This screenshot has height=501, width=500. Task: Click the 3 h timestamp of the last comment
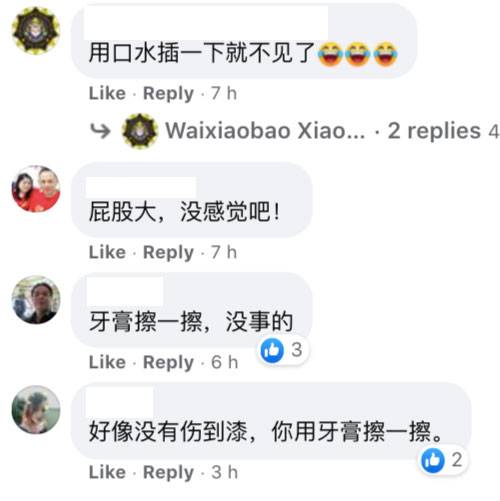[x=225, y=472]
